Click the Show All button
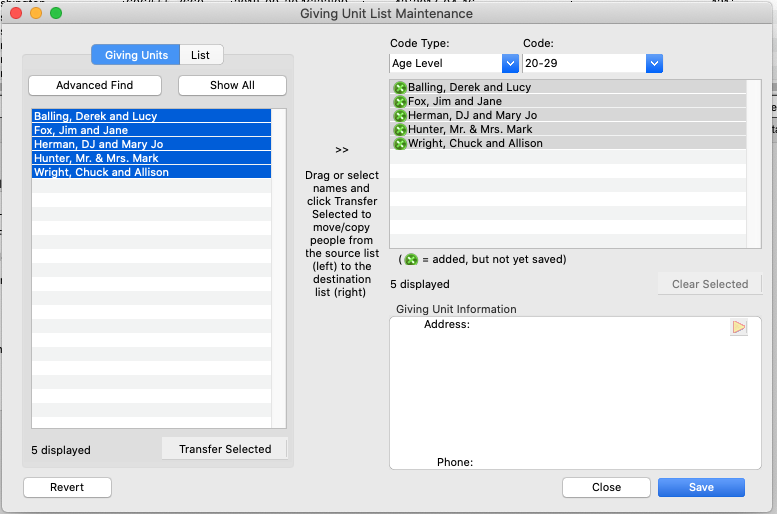The width and height of the screenshot is (777, 514). [232, 86]
